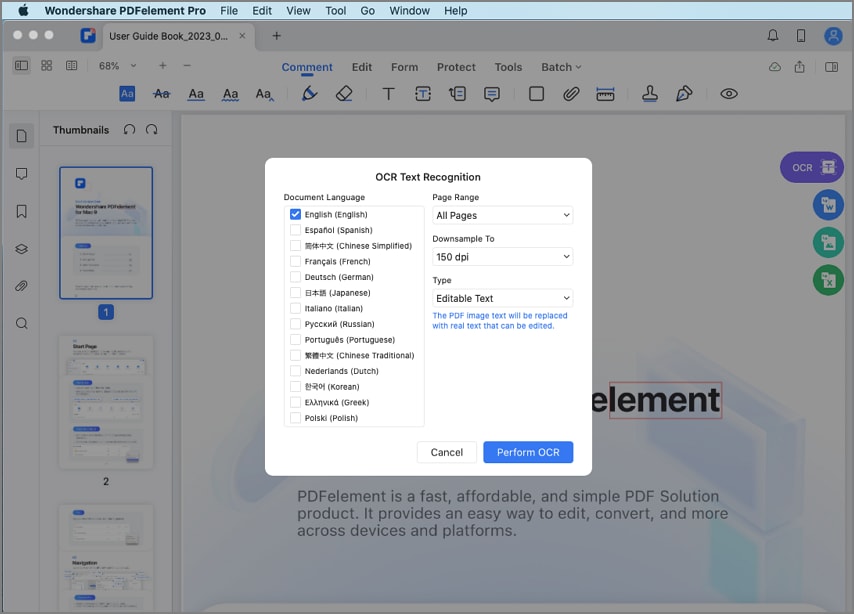Click the Cancel button in OCR dialog
Image resolution: width=854 pixels, height=614 pixels.
(x=447, y=452)
